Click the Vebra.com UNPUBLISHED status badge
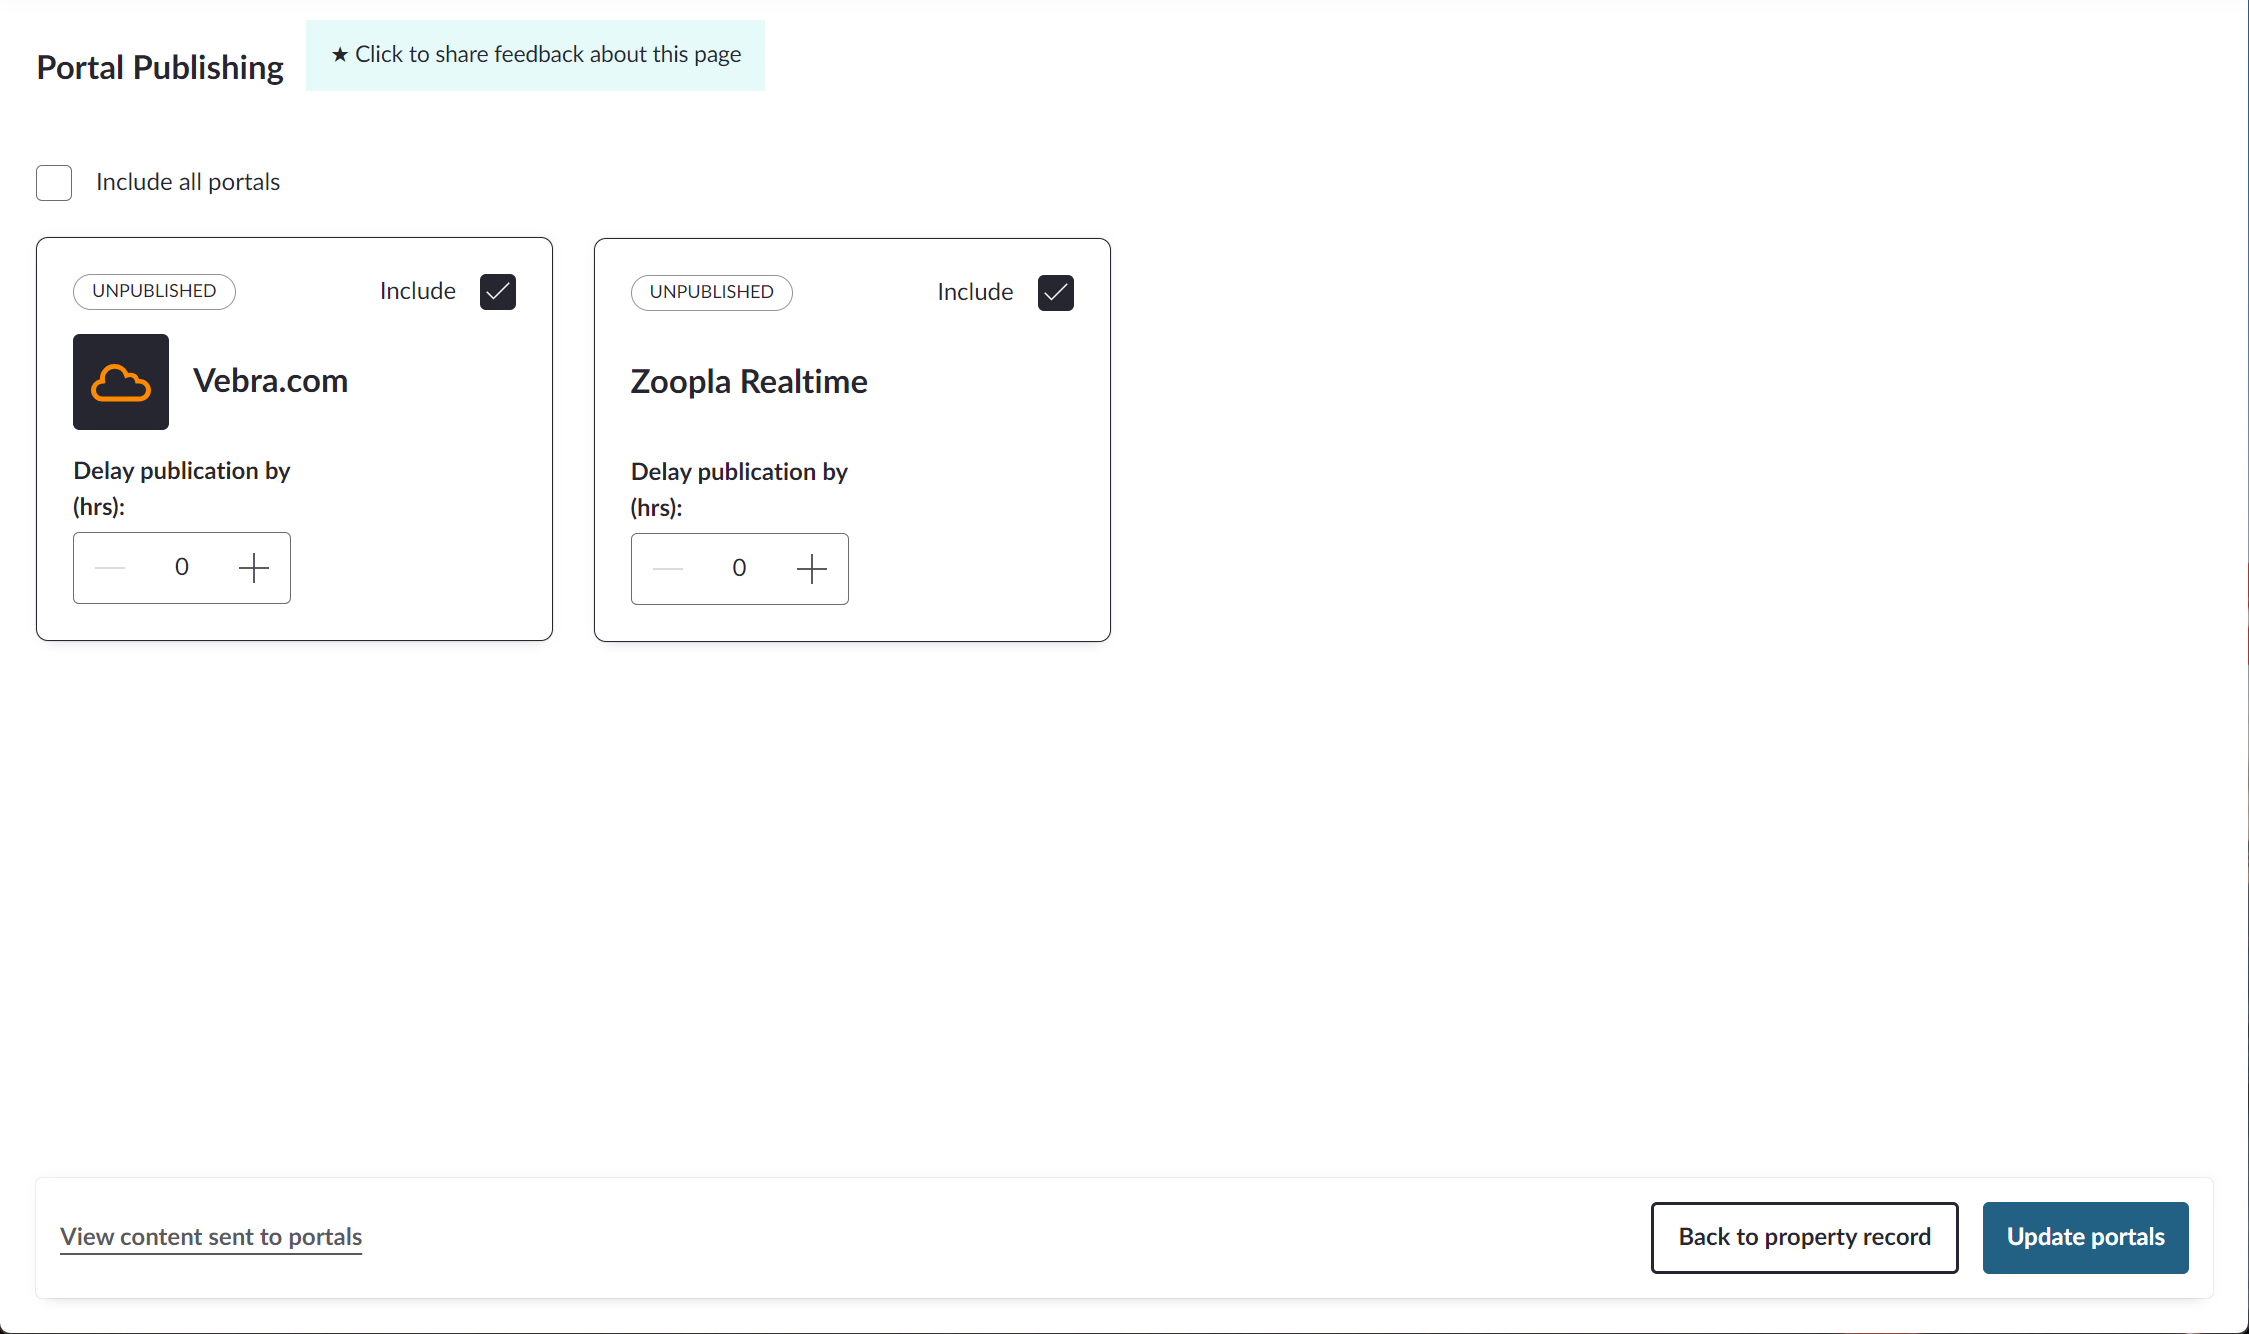The image size is (2249, 1334). [154, 292]
